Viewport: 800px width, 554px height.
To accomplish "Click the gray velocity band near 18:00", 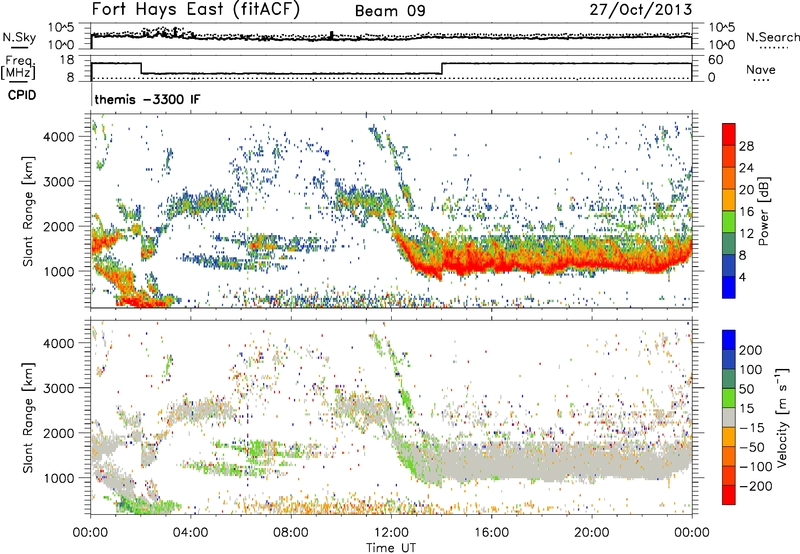I will (x=541, y=462).
